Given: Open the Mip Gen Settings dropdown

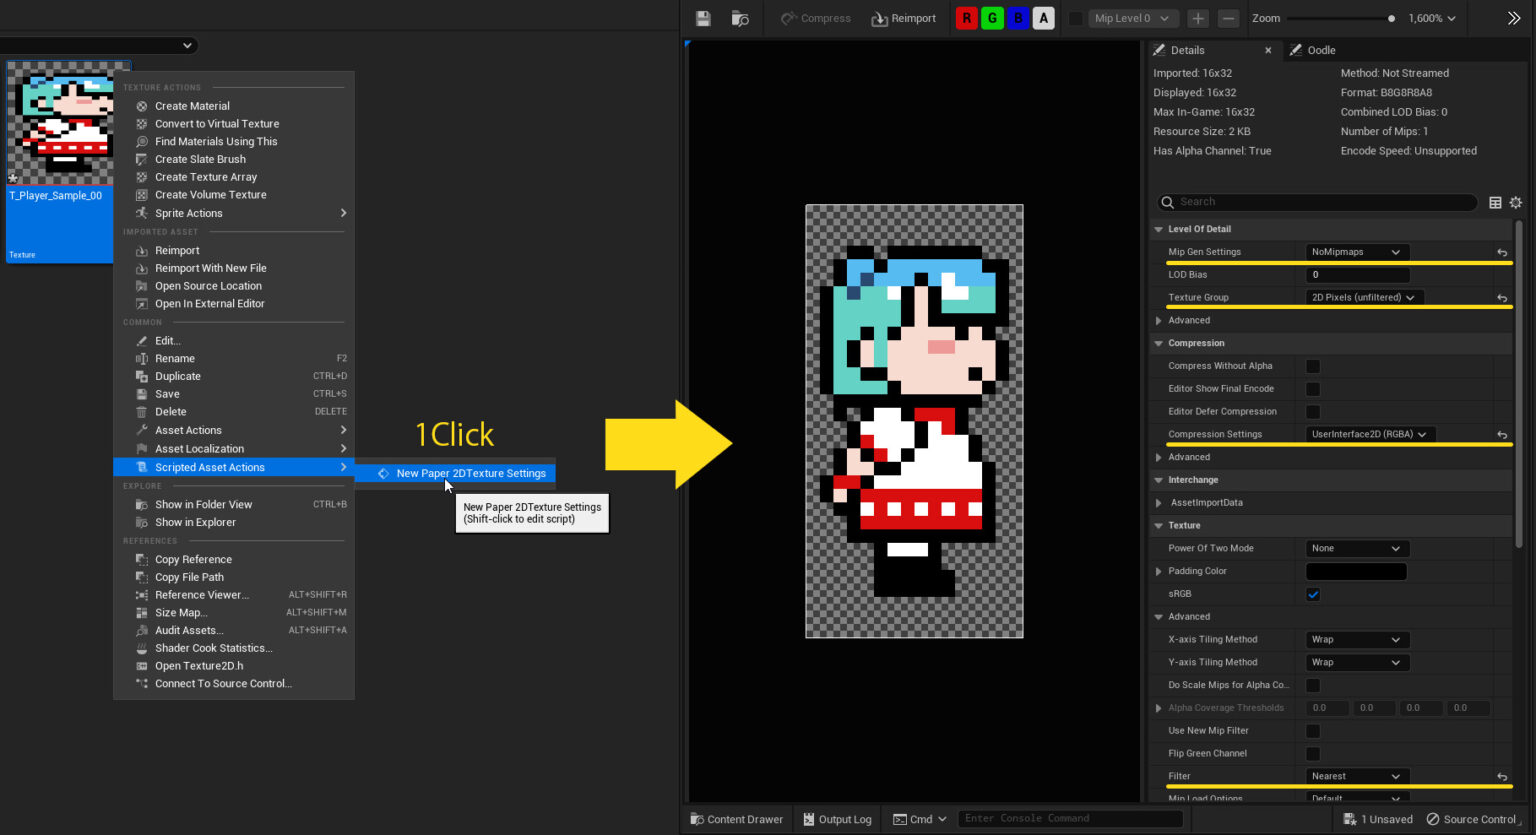Looking at the screenshot, I should click(x=1356, y=251).
